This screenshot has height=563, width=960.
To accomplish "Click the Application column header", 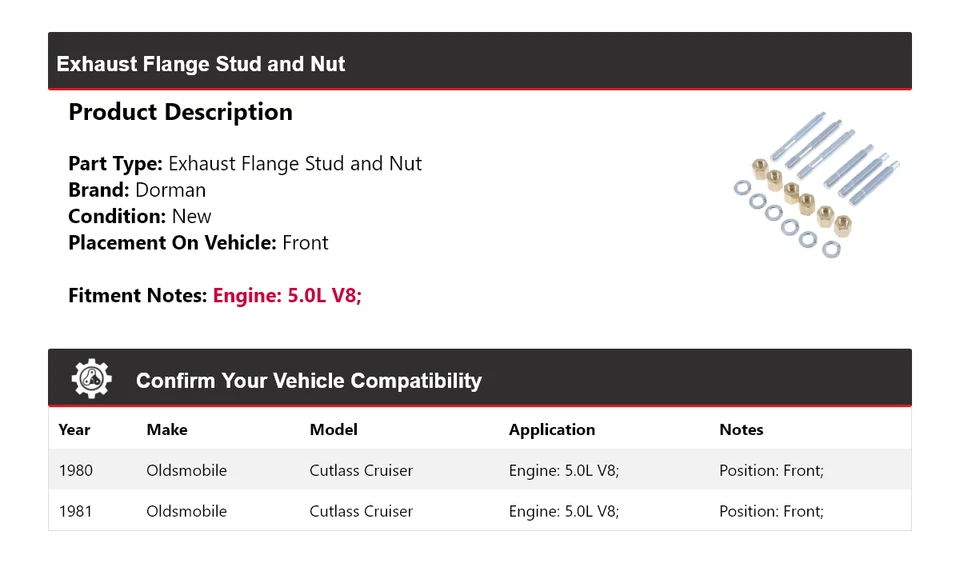I will tap(551, 430).
